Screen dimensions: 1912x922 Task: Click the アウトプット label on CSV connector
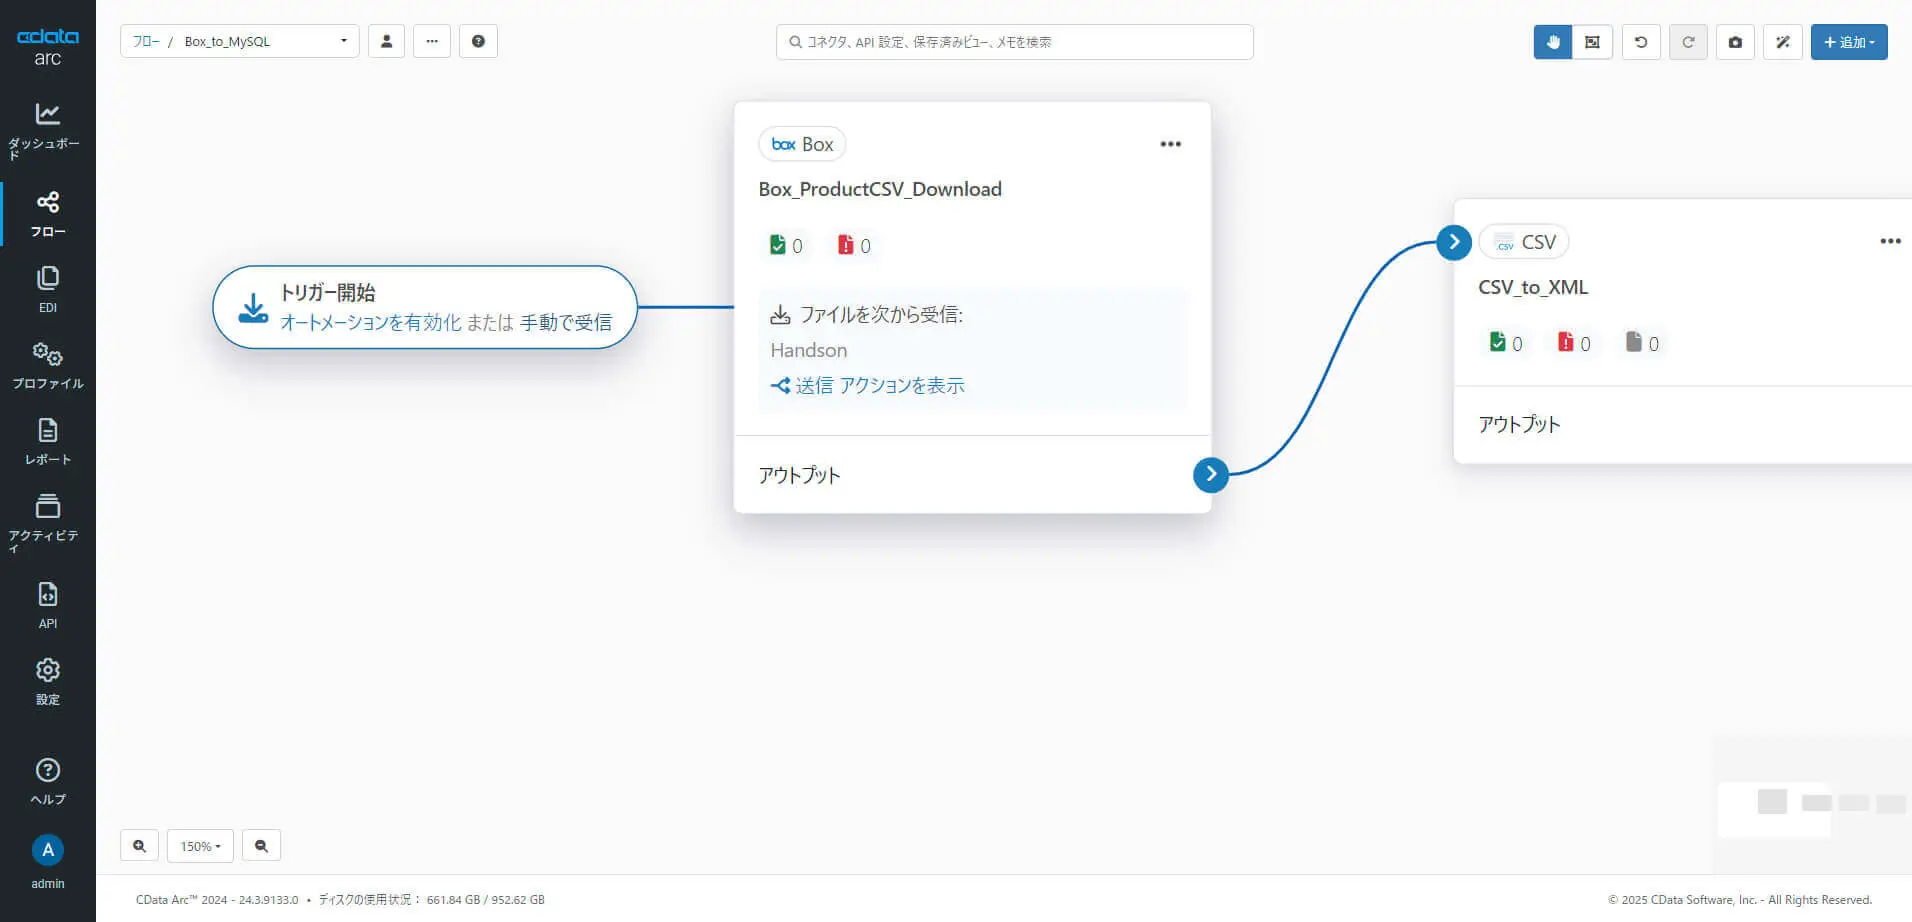click(x=1519, y=424)
